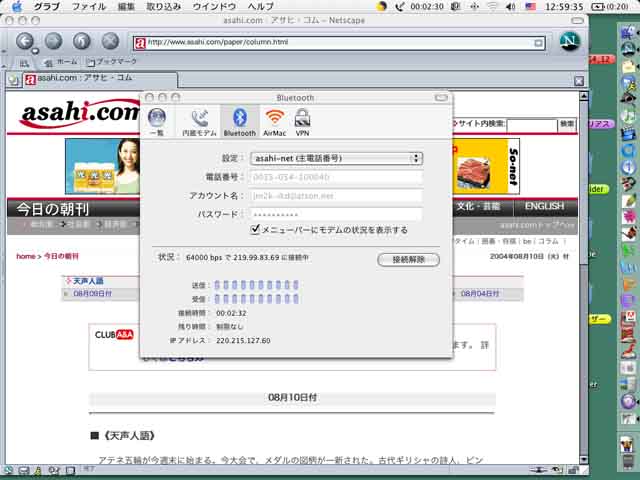This screenshot has height=480, width=640.
Task: Toggle Netscape window toolbar pill button
Action: pyautogui.click(x=577, y=20)
